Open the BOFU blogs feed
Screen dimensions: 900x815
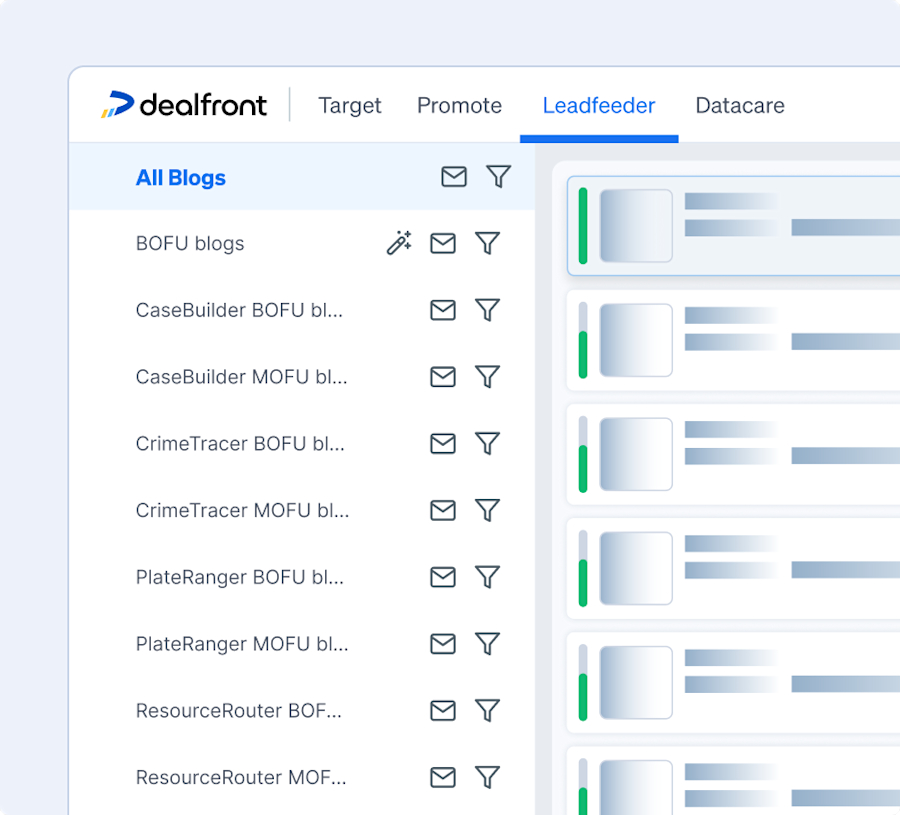click(190, 243)
